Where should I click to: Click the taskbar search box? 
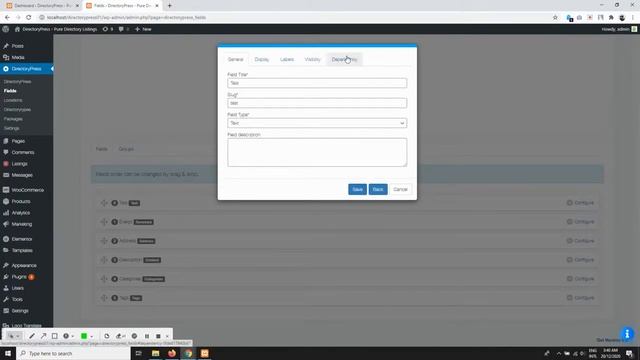73,353
